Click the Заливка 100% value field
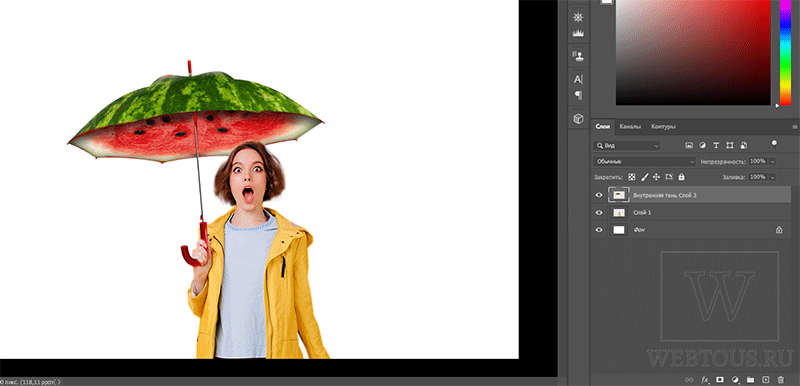800x386 pixels. pos(758,177)
